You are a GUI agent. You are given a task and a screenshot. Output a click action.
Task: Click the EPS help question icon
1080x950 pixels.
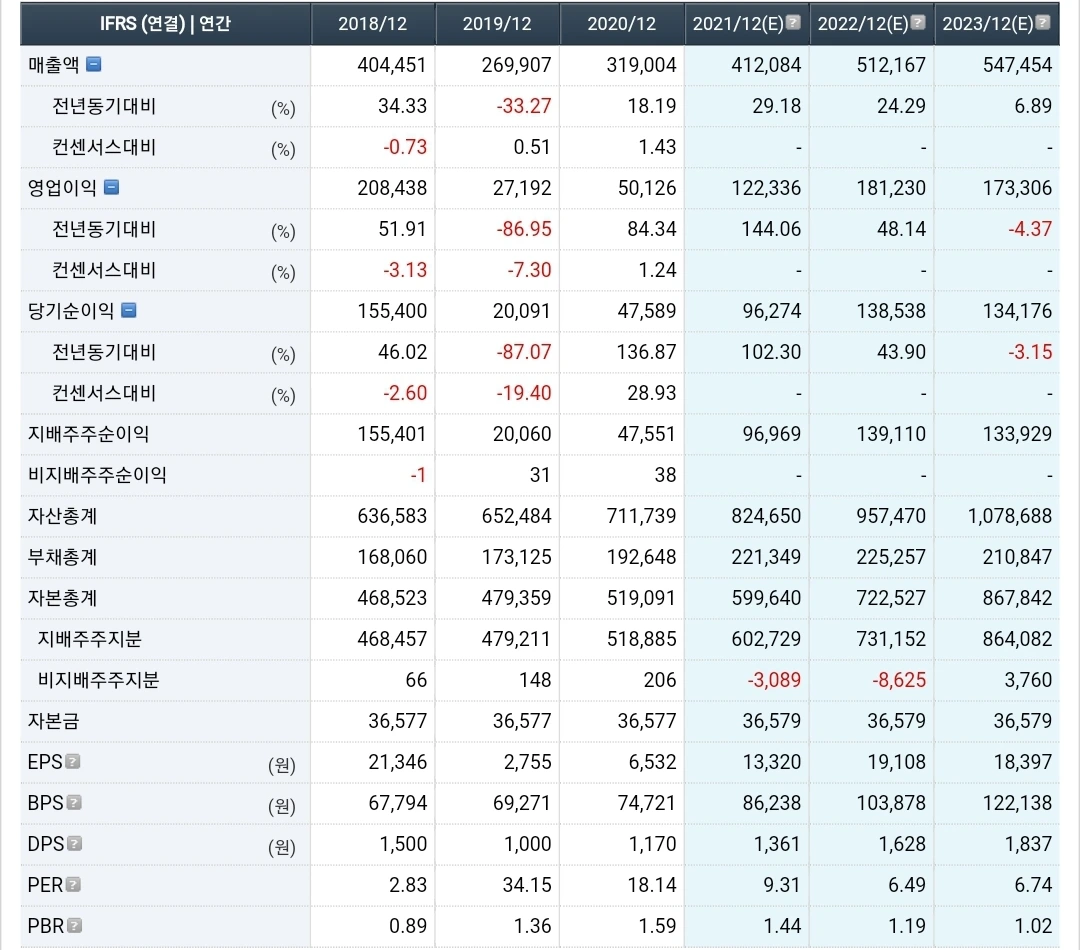(x=73, y=761)
